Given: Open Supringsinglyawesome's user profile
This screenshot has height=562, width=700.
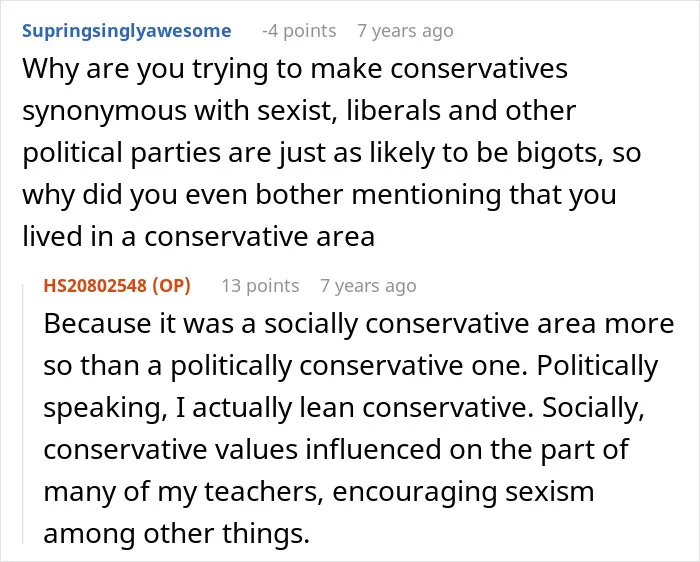Looking at the screenshot, I should click(127, 31).
